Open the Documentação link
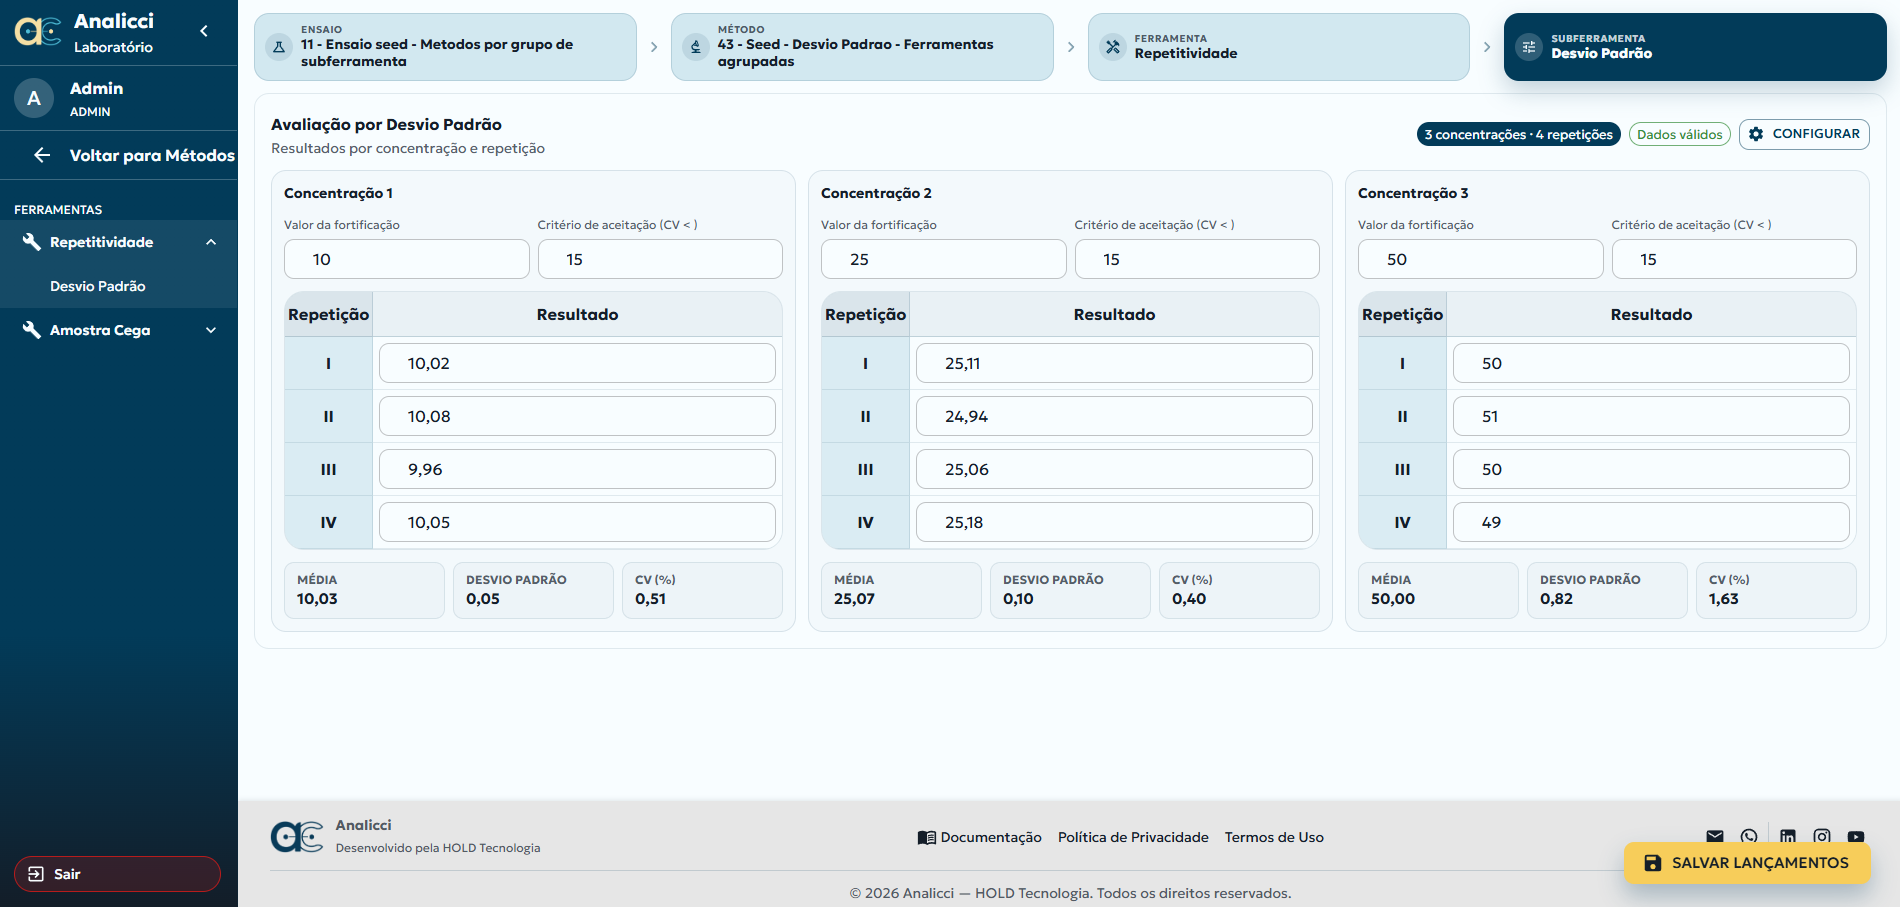This screenshot has height=907, width=1900. pos(979,838)
